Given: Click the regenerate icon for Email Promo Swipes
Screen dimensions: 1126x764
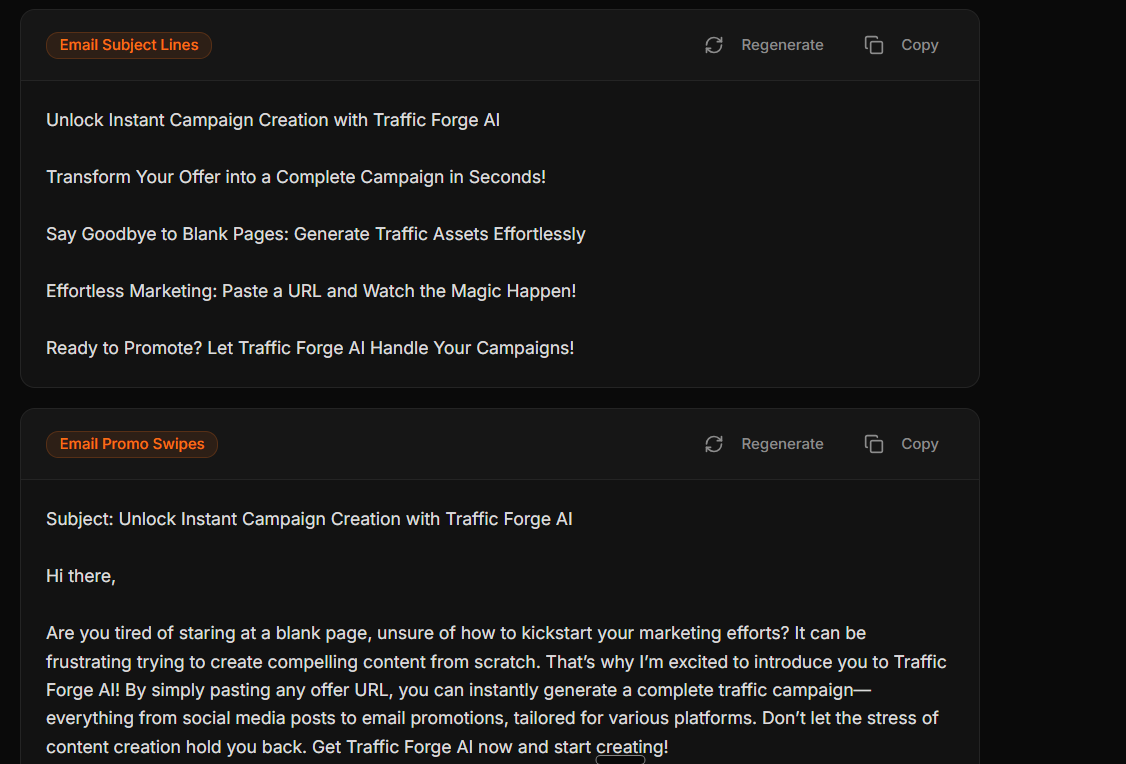Looking at the screenshot, I should pyautogui.click(x=714, y=444).
